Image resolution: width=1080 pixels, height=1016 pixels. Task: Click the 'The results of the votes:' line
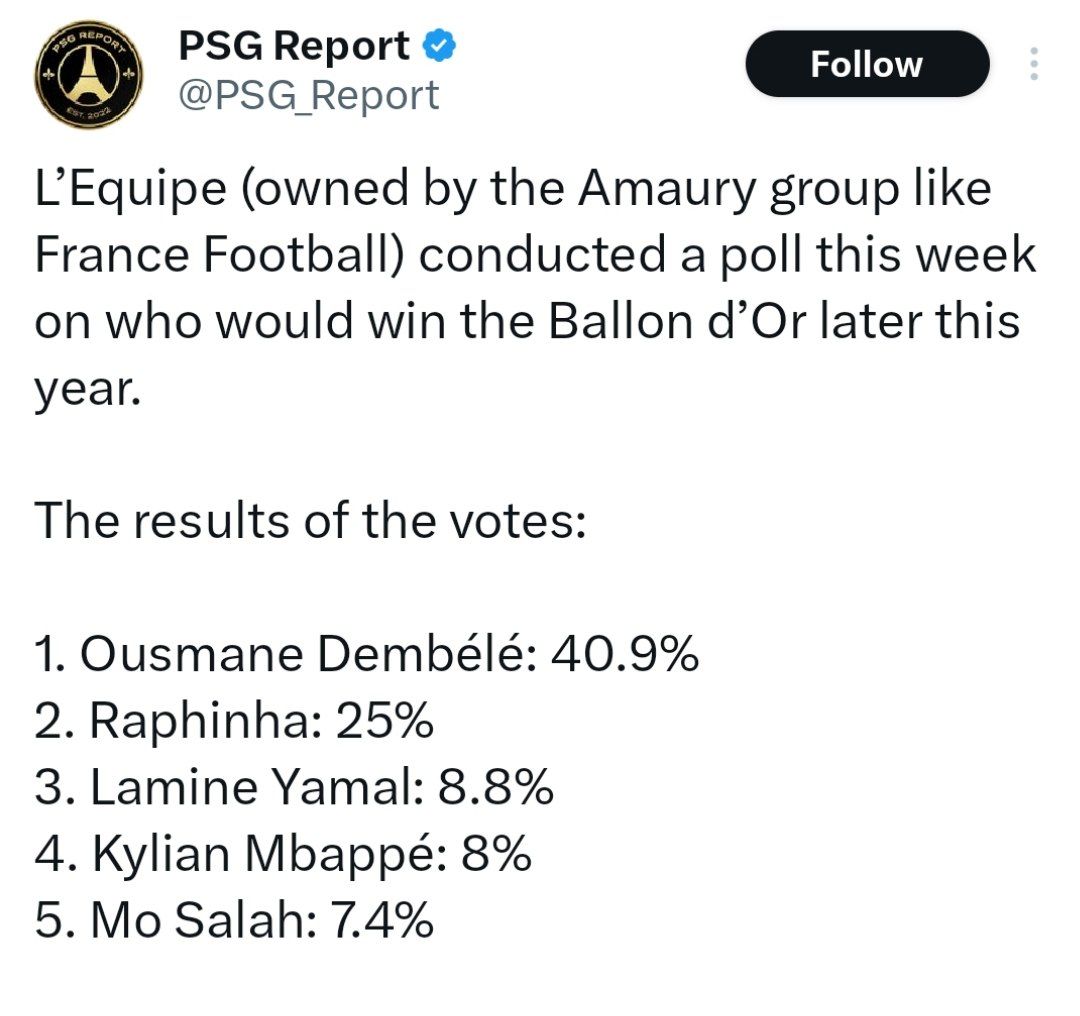310,521
